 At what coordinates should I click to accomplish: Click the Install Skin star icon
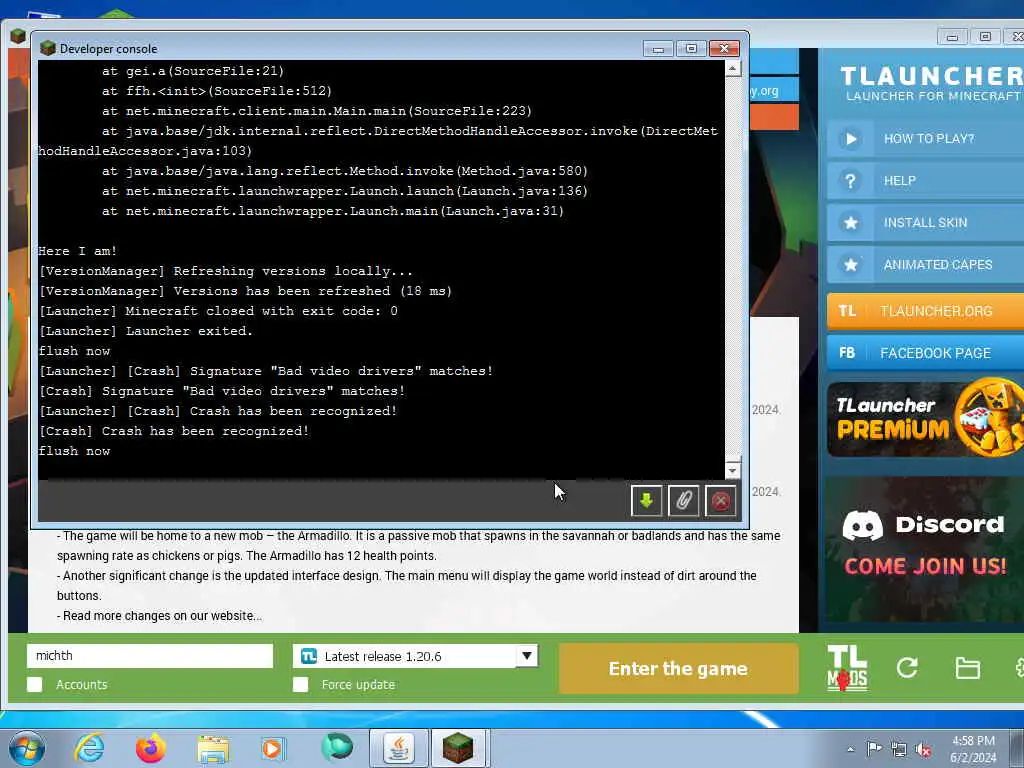coord(850,223)
